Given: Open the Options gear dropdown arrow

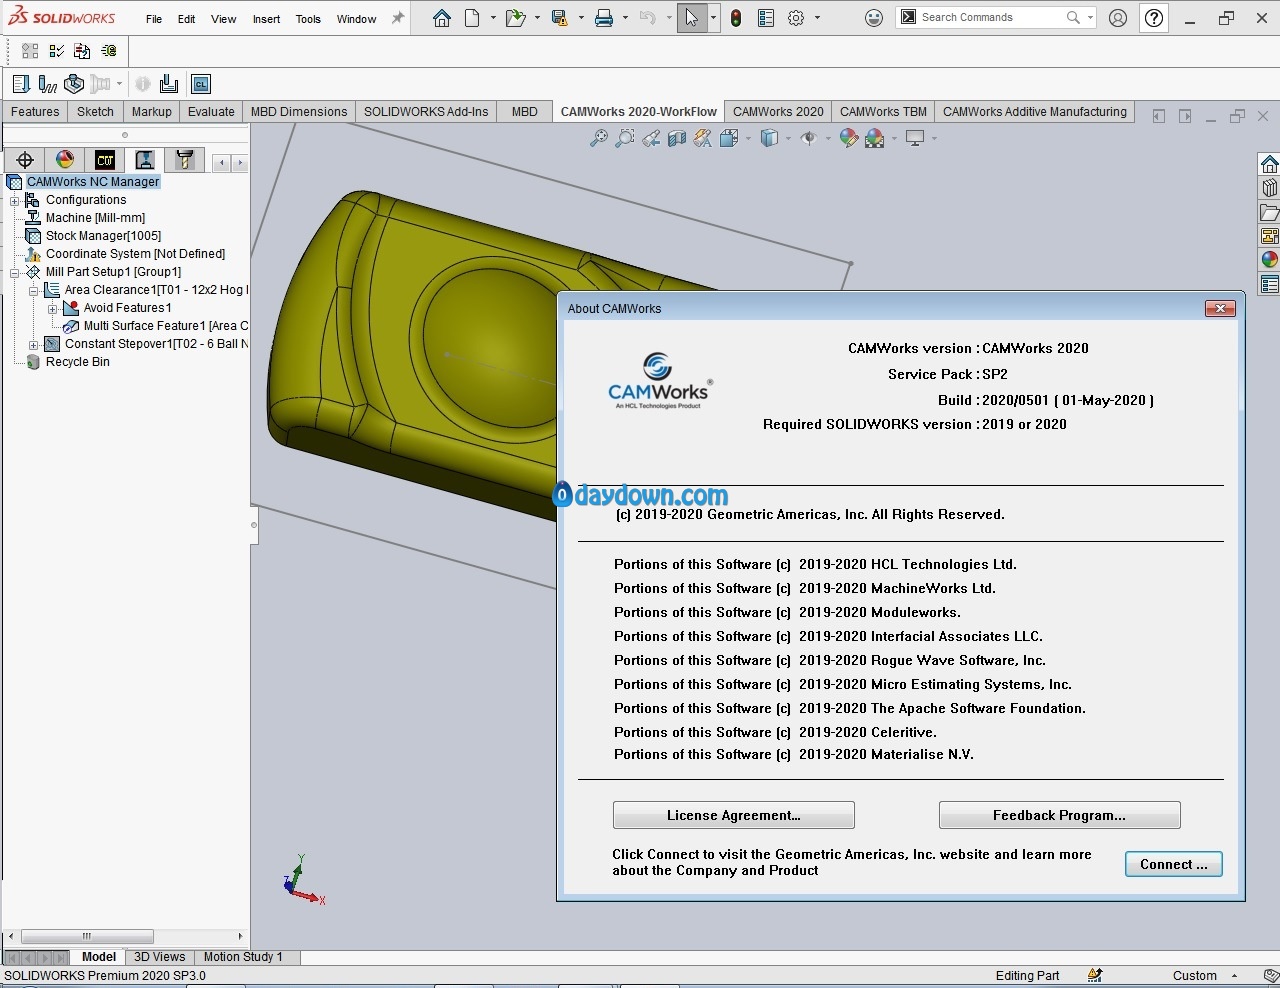Looking at the screenshot, I should tap(817, 18).
